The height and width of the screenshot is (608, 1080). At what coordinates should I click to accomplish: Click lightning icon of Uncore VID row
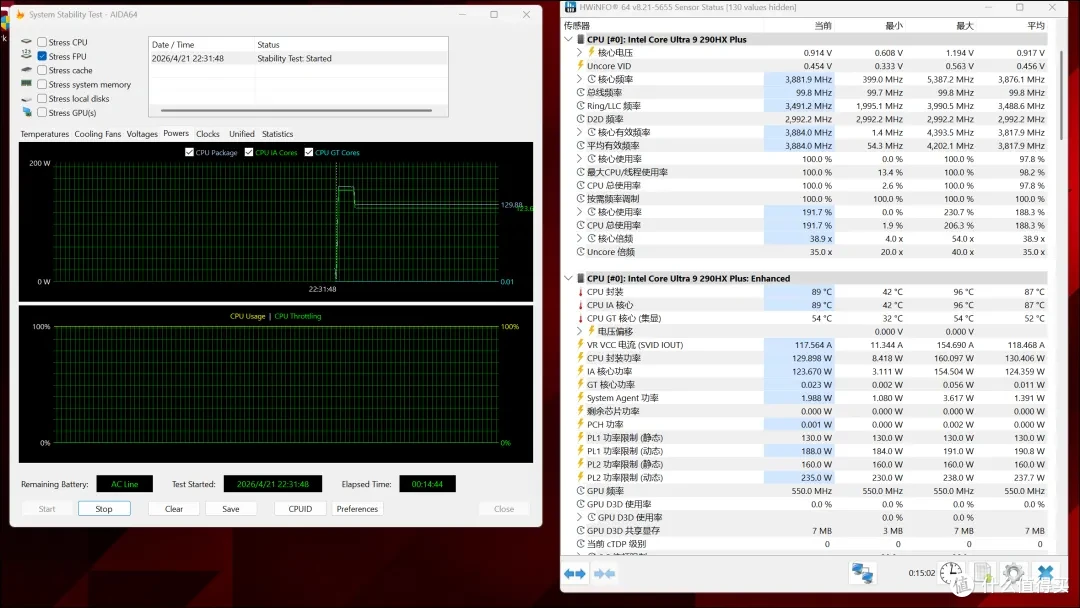click(581, 65)
